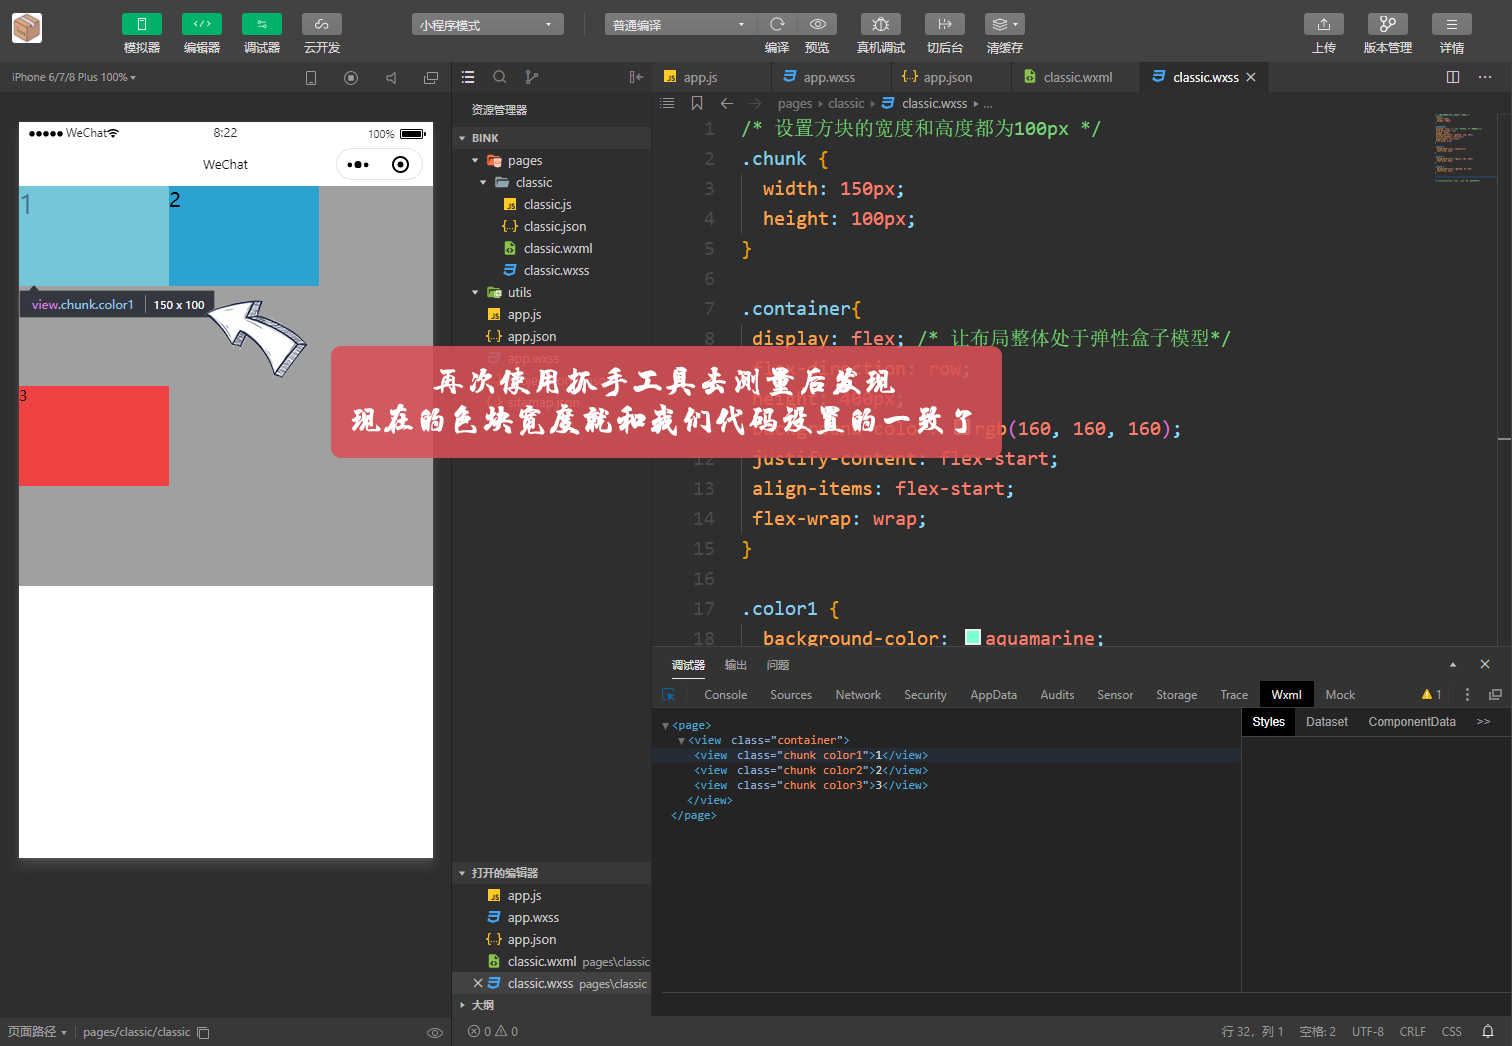Start remote debugging via 真机调试 icon
Viewport: 1512px width, 1046px height.
(x=881, y=23)
